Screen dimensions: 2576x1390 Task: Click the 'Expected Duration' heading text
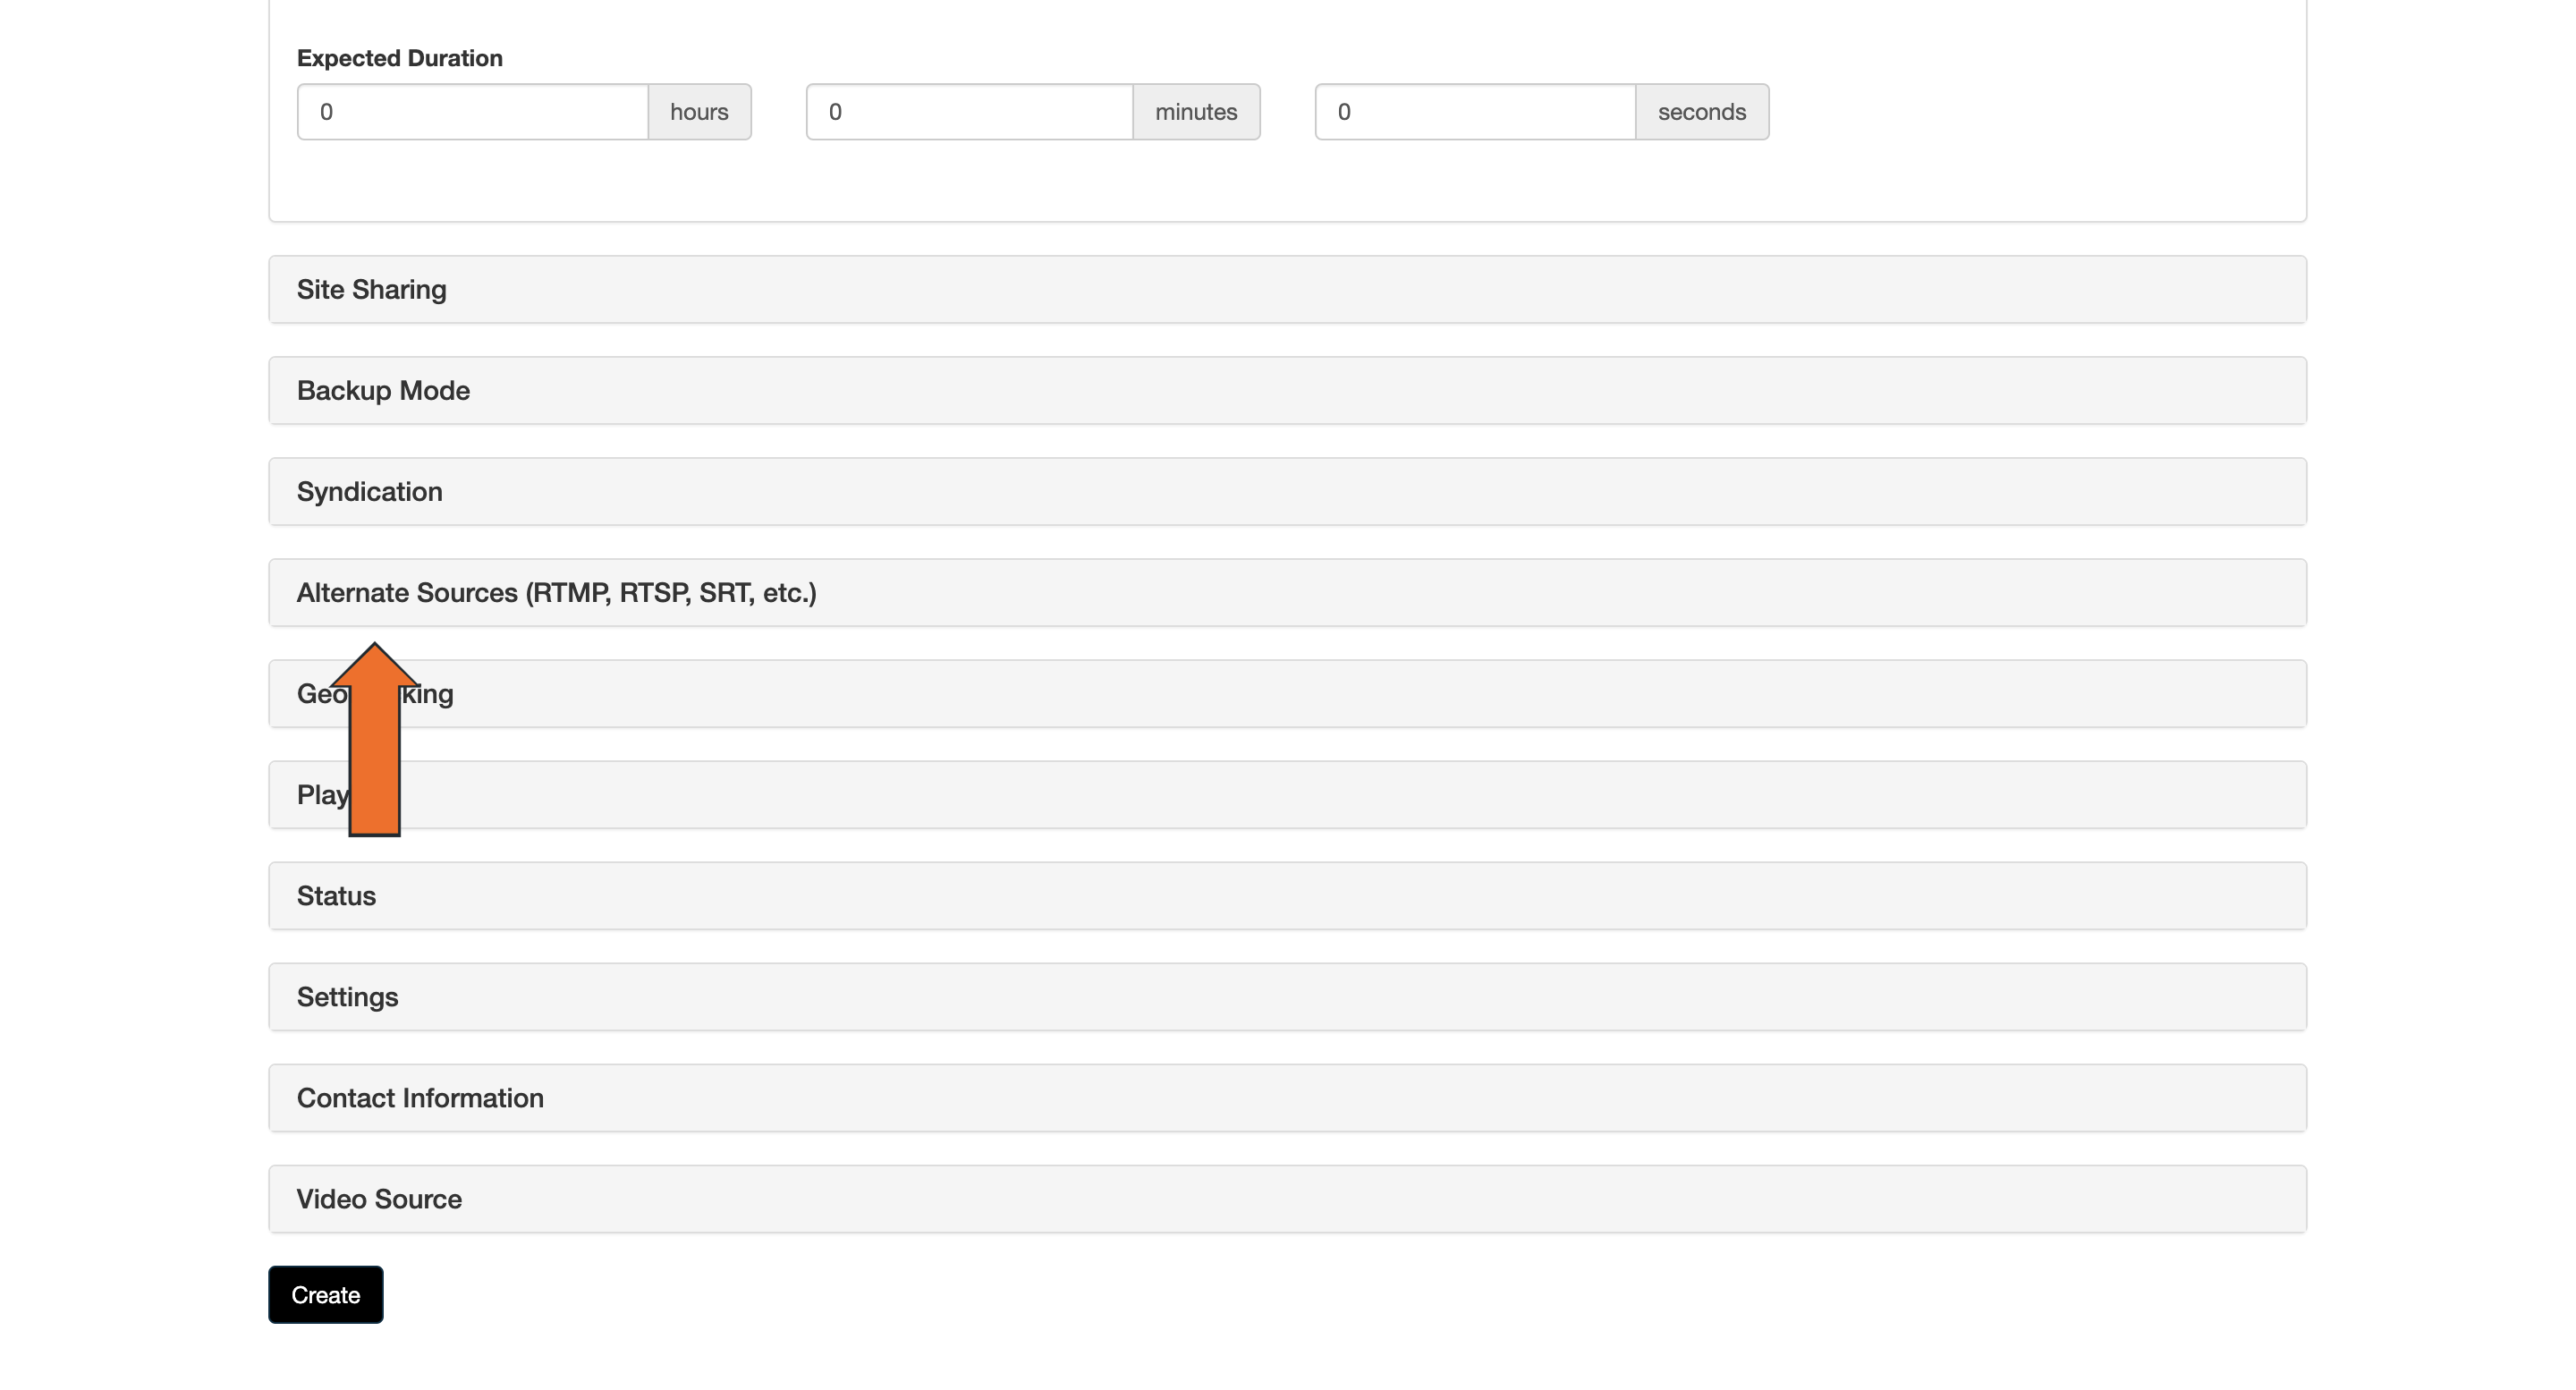(x=400, y=58)
